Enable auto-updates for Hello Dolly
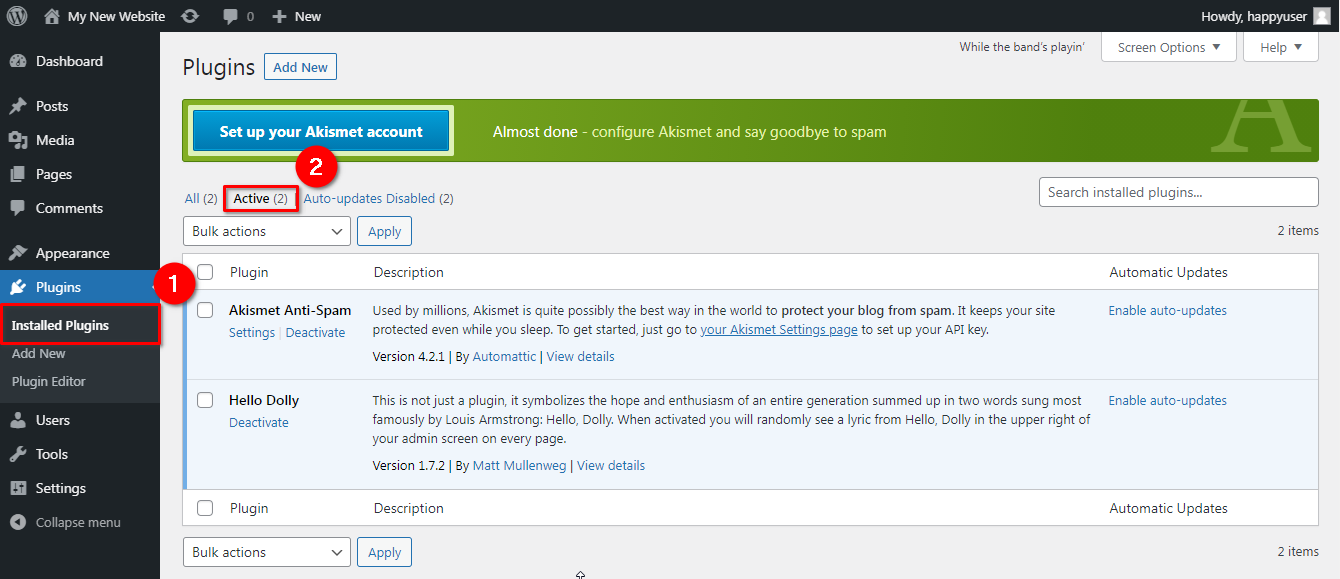1340x579 pixels. pos(1168,401)
